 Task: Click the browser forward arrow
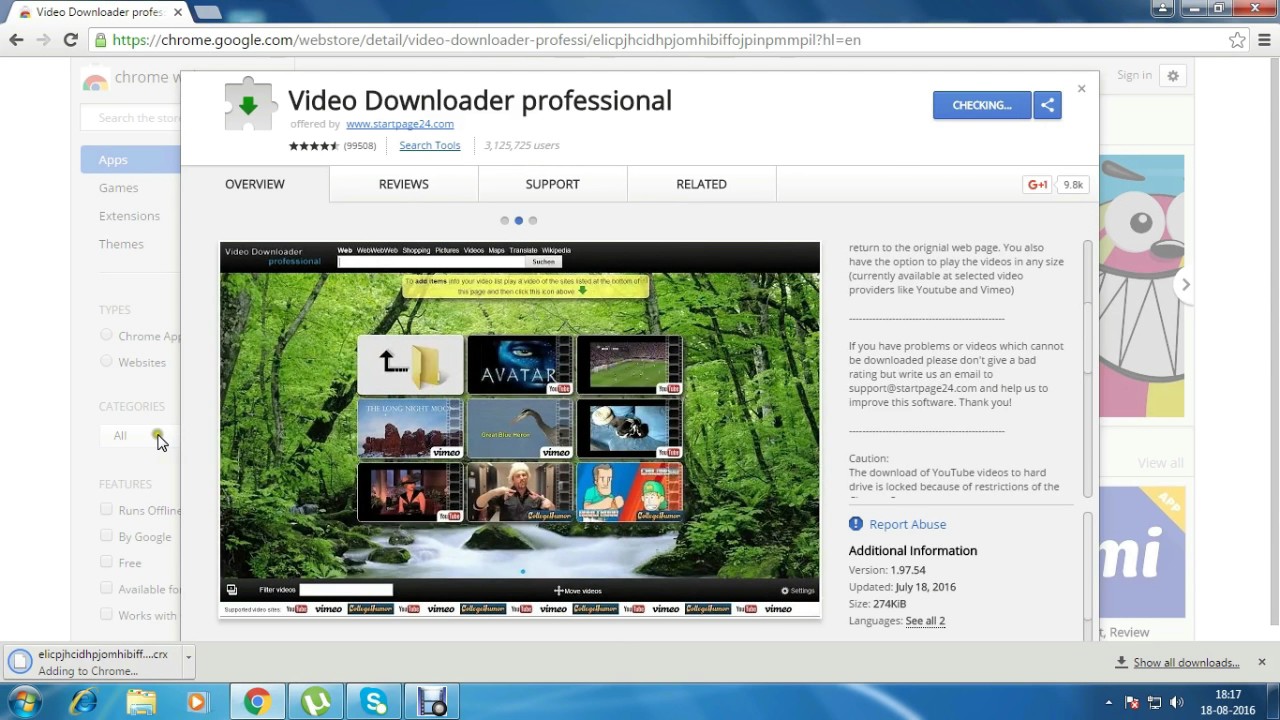point(43,40)
